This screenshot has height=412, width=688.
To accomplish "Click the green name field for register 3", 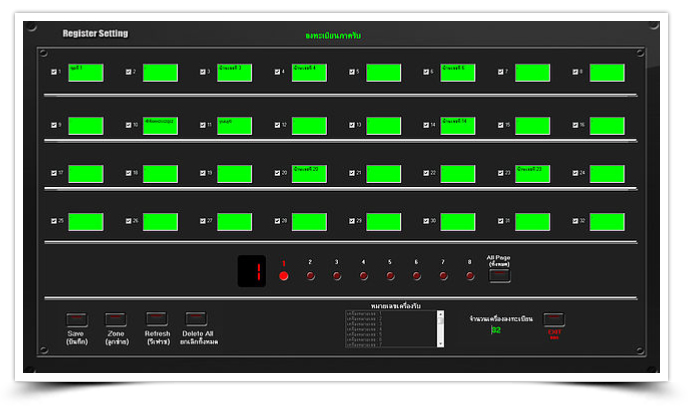I will coord(234,72).
